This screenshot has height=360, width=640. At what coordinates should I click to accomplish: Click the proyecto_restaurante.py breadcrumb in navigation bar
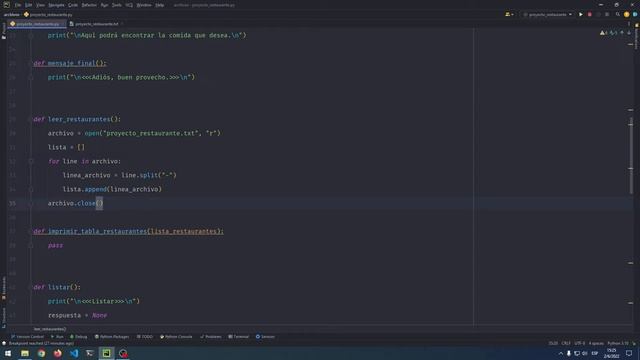(48, 15)
